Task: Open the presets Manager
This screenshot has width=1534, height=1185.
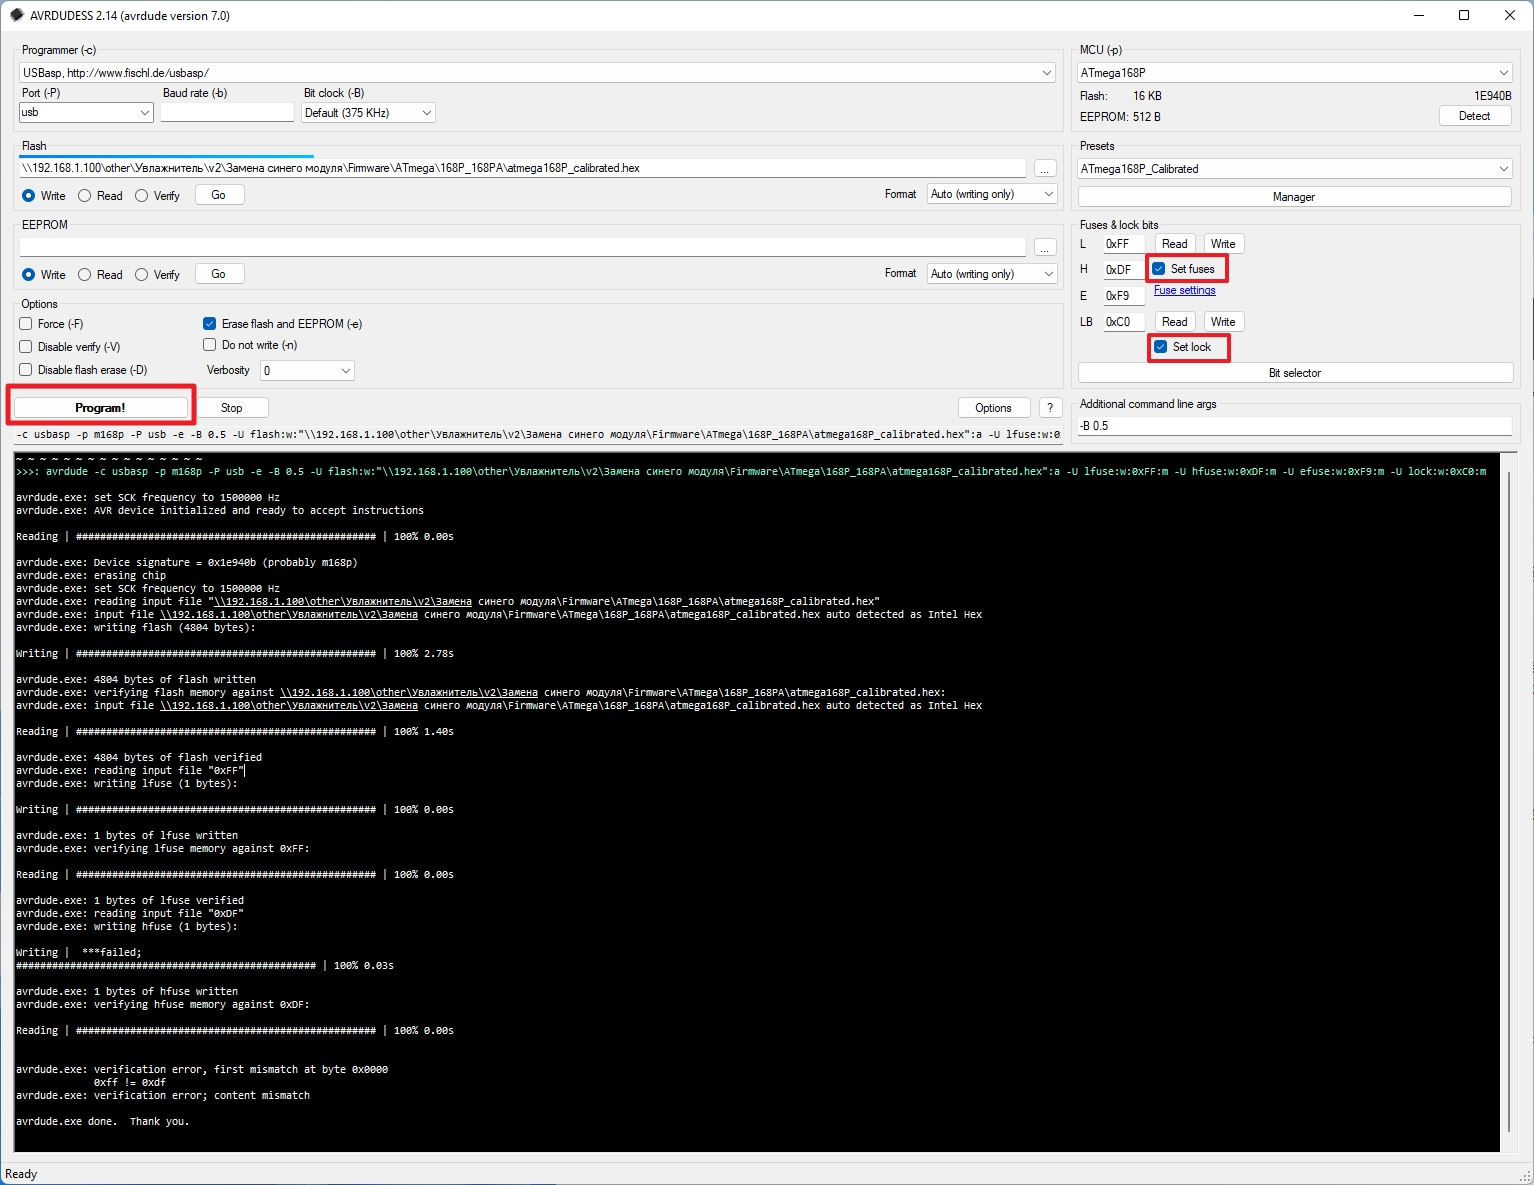Action: [x=1294, y=197]
